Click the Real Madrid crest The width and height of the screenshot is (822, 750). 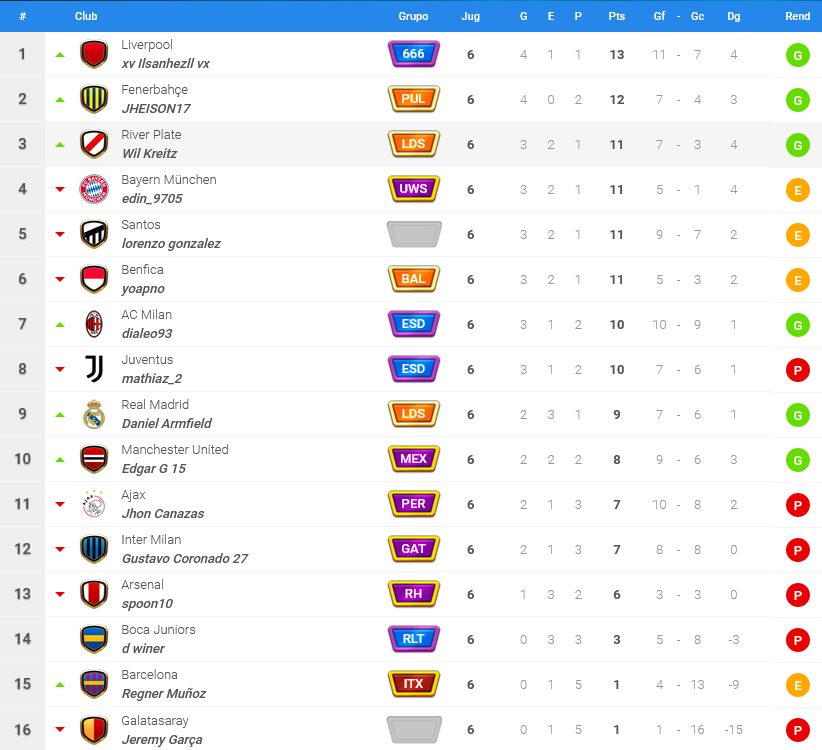click(94, 414)
